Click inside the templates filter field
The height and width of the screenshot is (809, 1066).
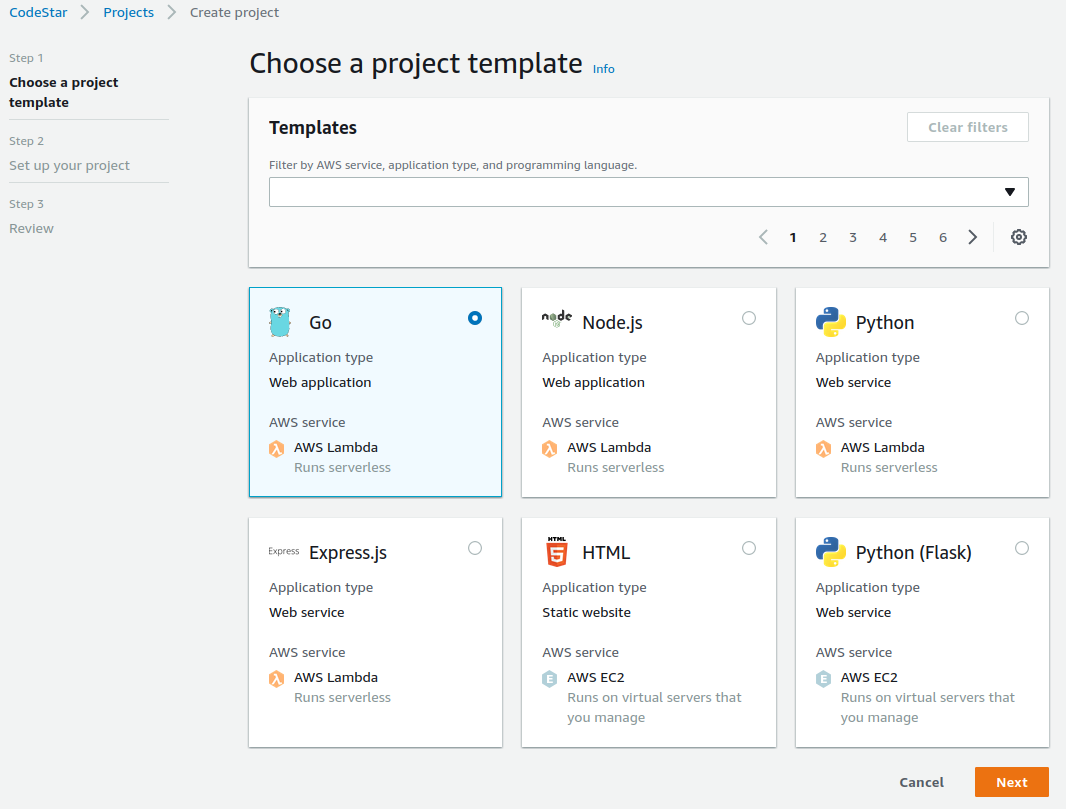coord(649,192)
